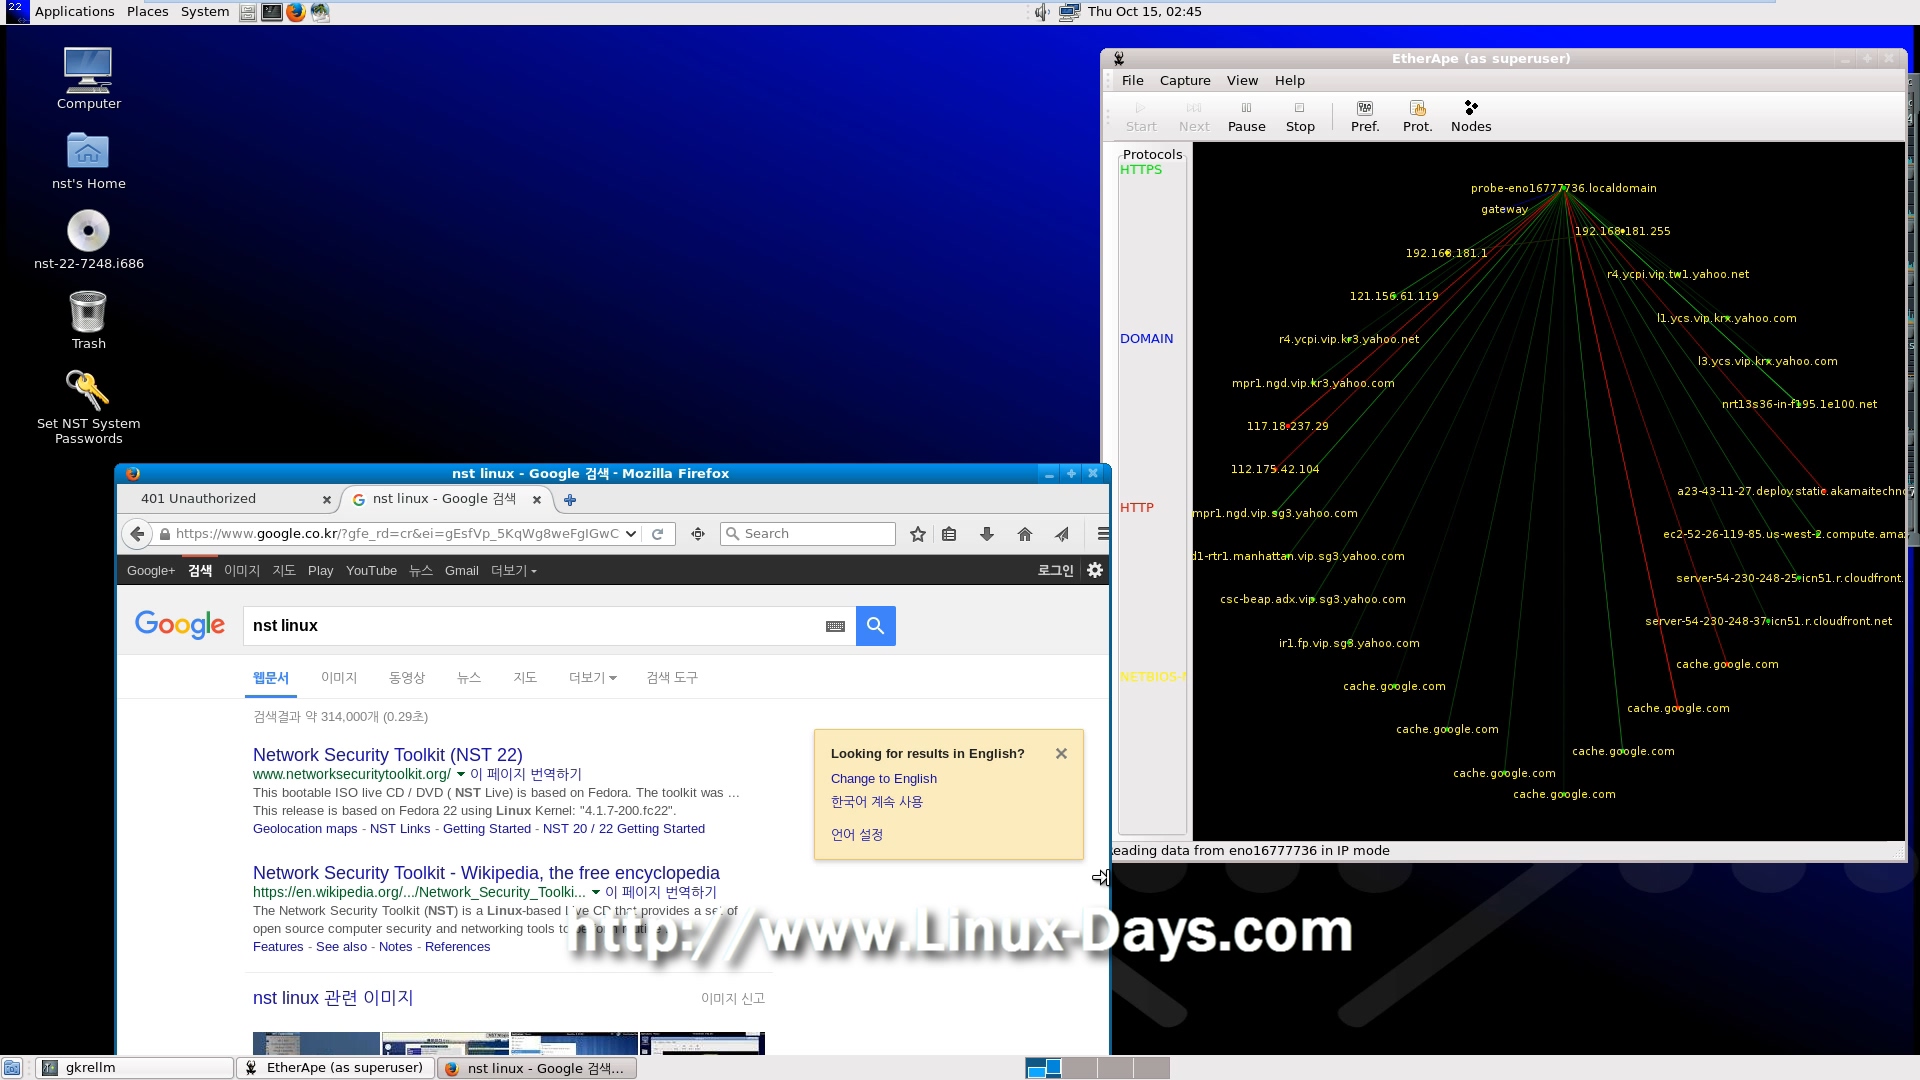Image resolution: width=1920 pixels, height=1080 pixels.
Task: Click Change to English link
Action: [883, 779]
